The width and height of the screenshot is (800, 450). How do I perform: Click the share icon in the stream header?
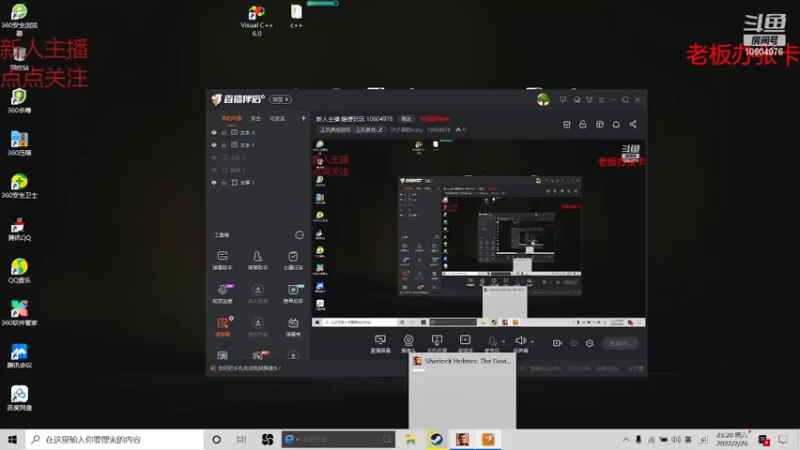click(x=633, y=124)
